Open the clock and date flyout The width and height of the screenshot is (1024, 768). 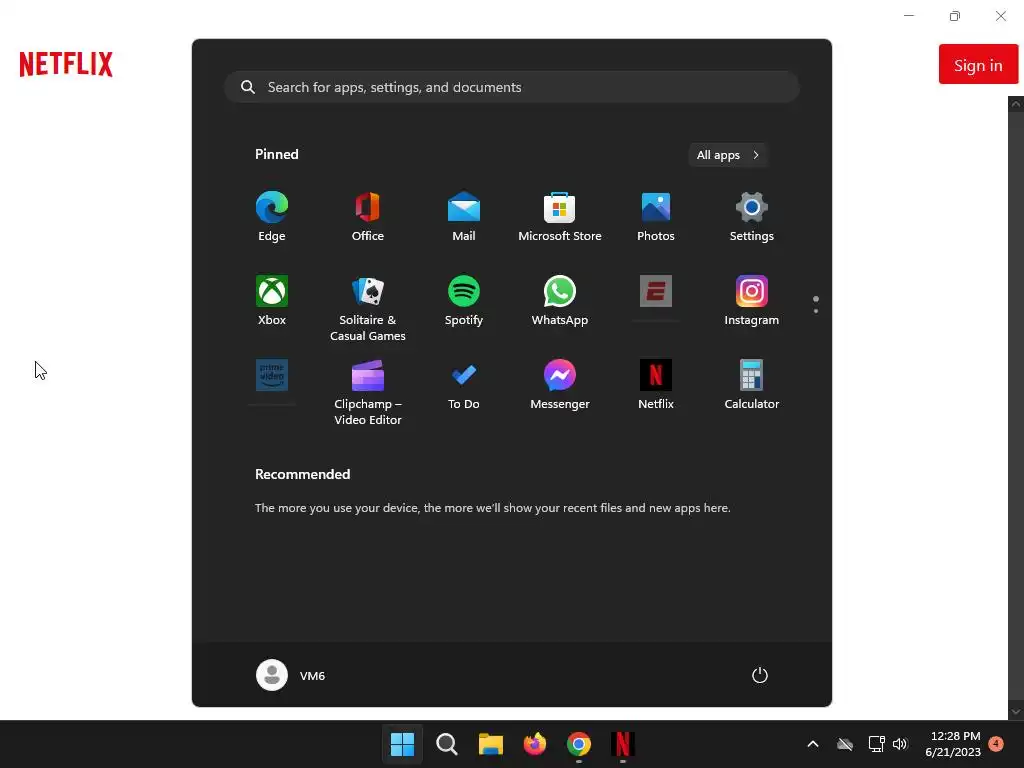pos(953,744)
